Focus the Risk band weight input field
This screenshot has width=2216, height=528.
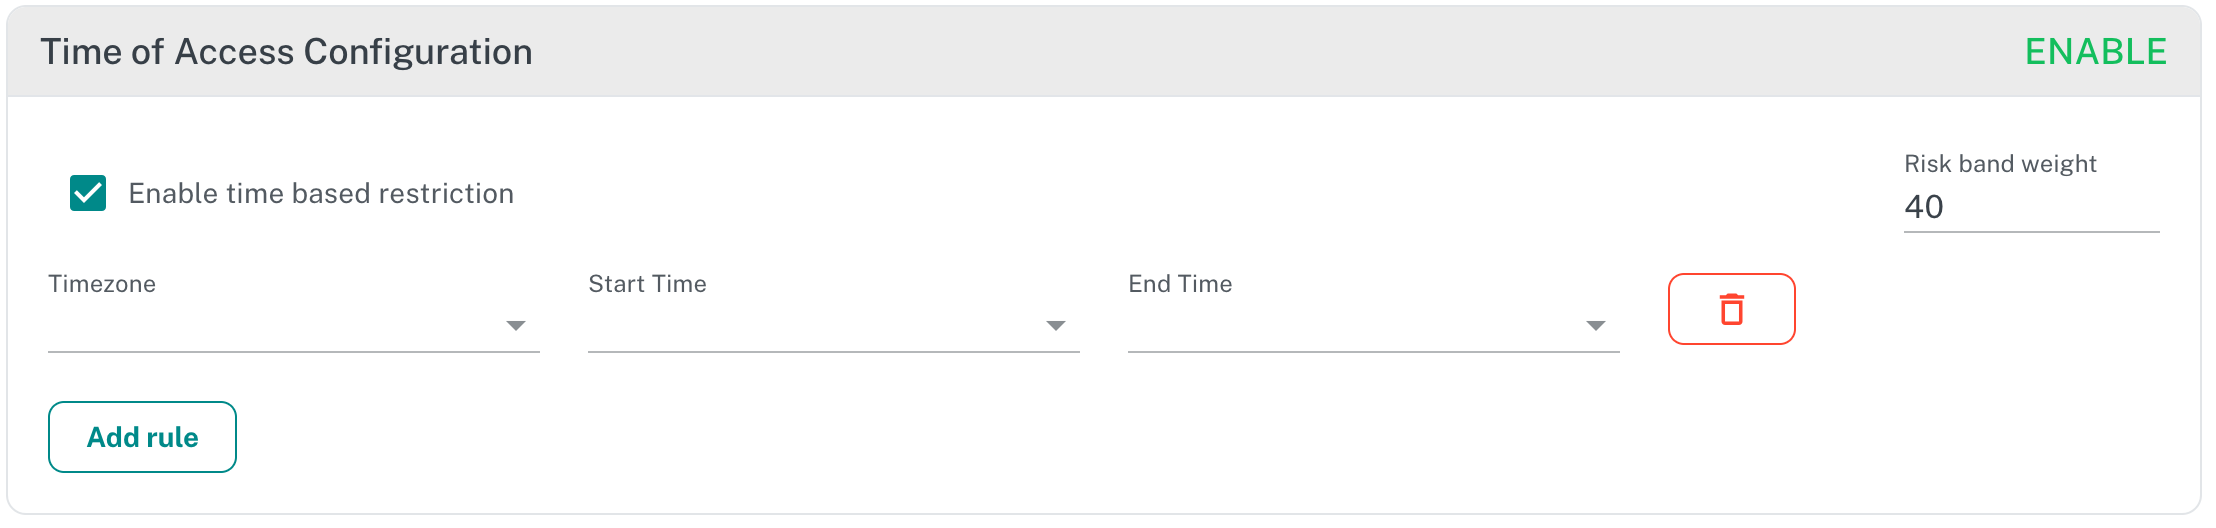pos(2032,207)
